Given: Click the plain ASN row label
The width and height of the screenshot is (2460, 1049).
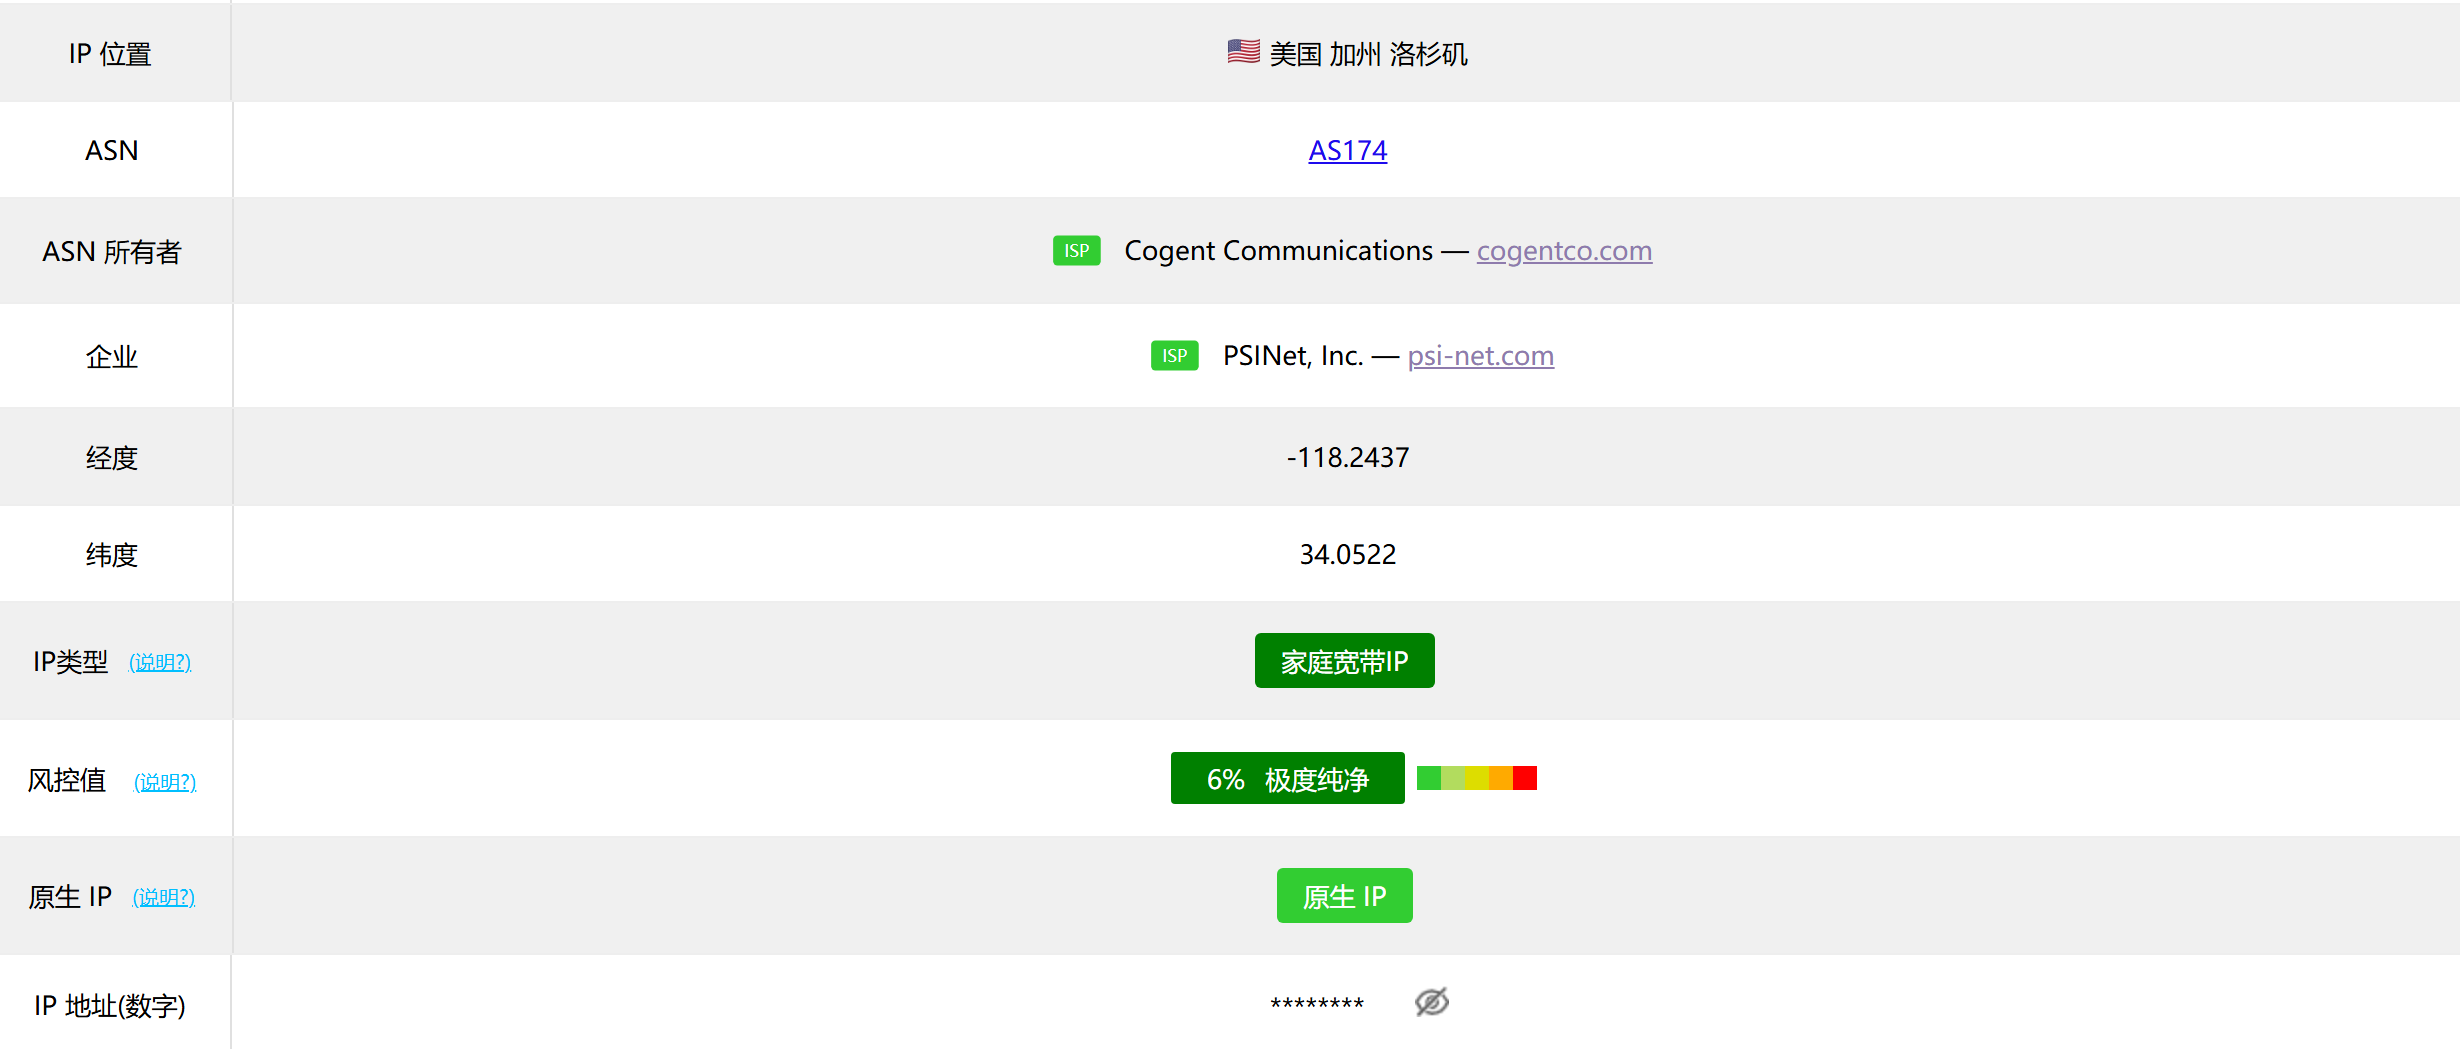Looking at the screenshot, I should [x=111, y=150].
